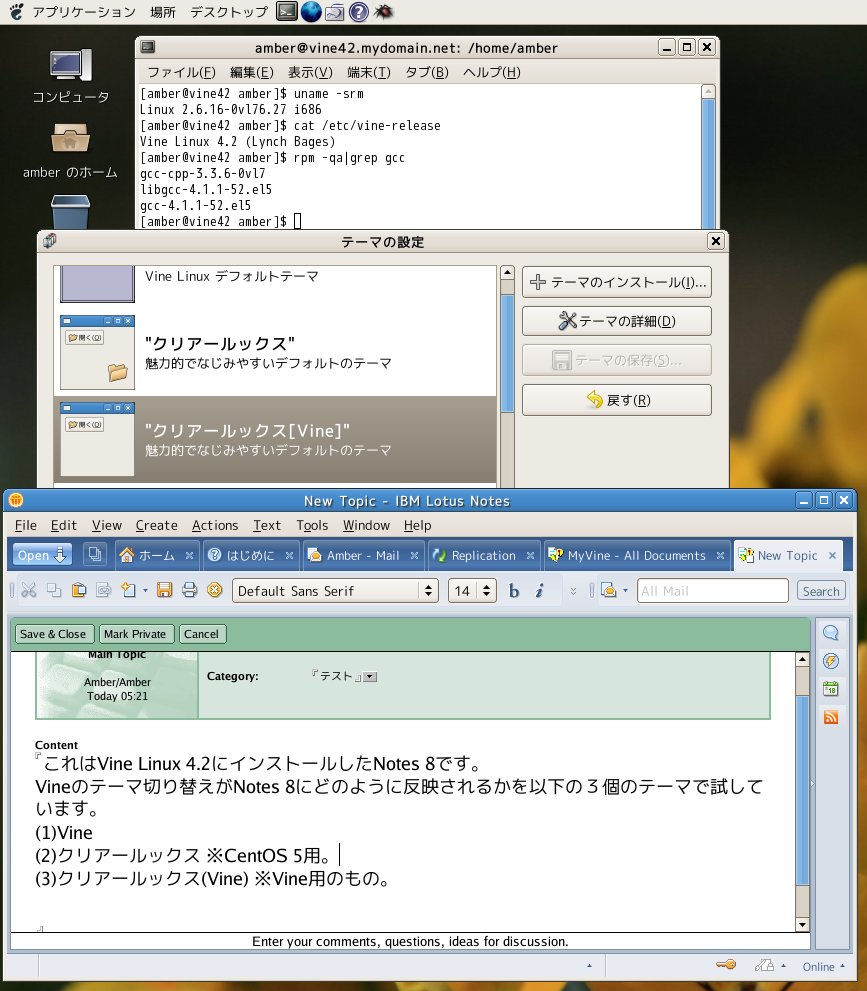Select the "クリアールックス[Vine]" theme thumbnail
This screenshot has width=867, height=991.
[x=97, y=439]
